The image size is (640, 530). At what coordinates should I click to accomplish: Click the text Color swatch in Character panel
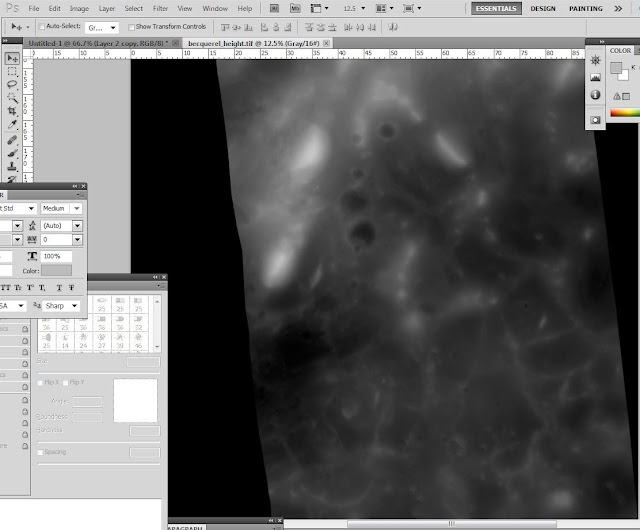[x=56, y=270]
